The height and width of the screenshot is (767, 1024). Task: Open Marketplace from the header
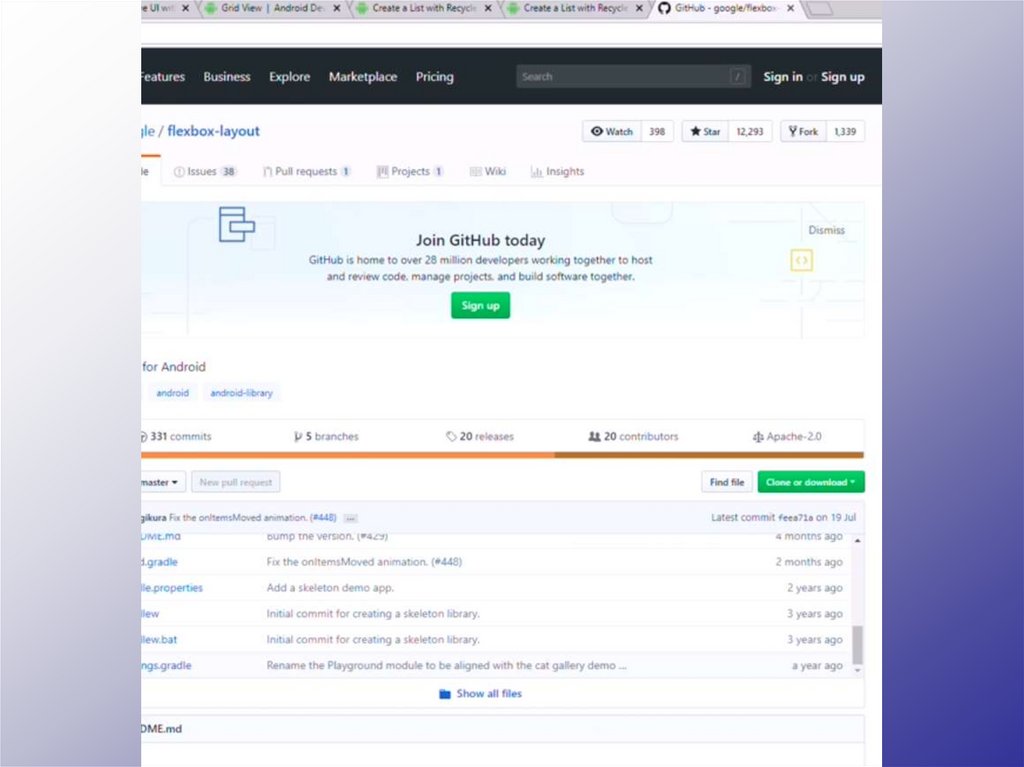[362, 76]
